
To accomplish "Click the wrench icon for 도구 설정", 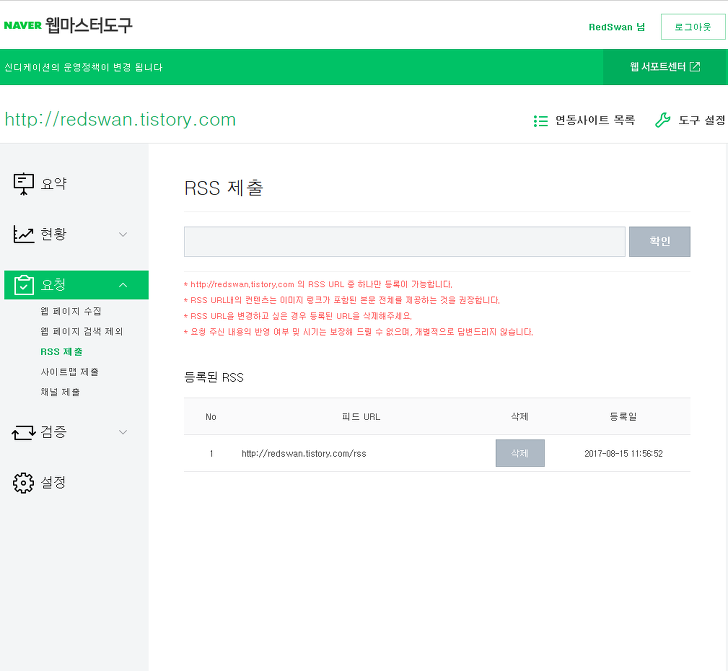I will (663, 120).
